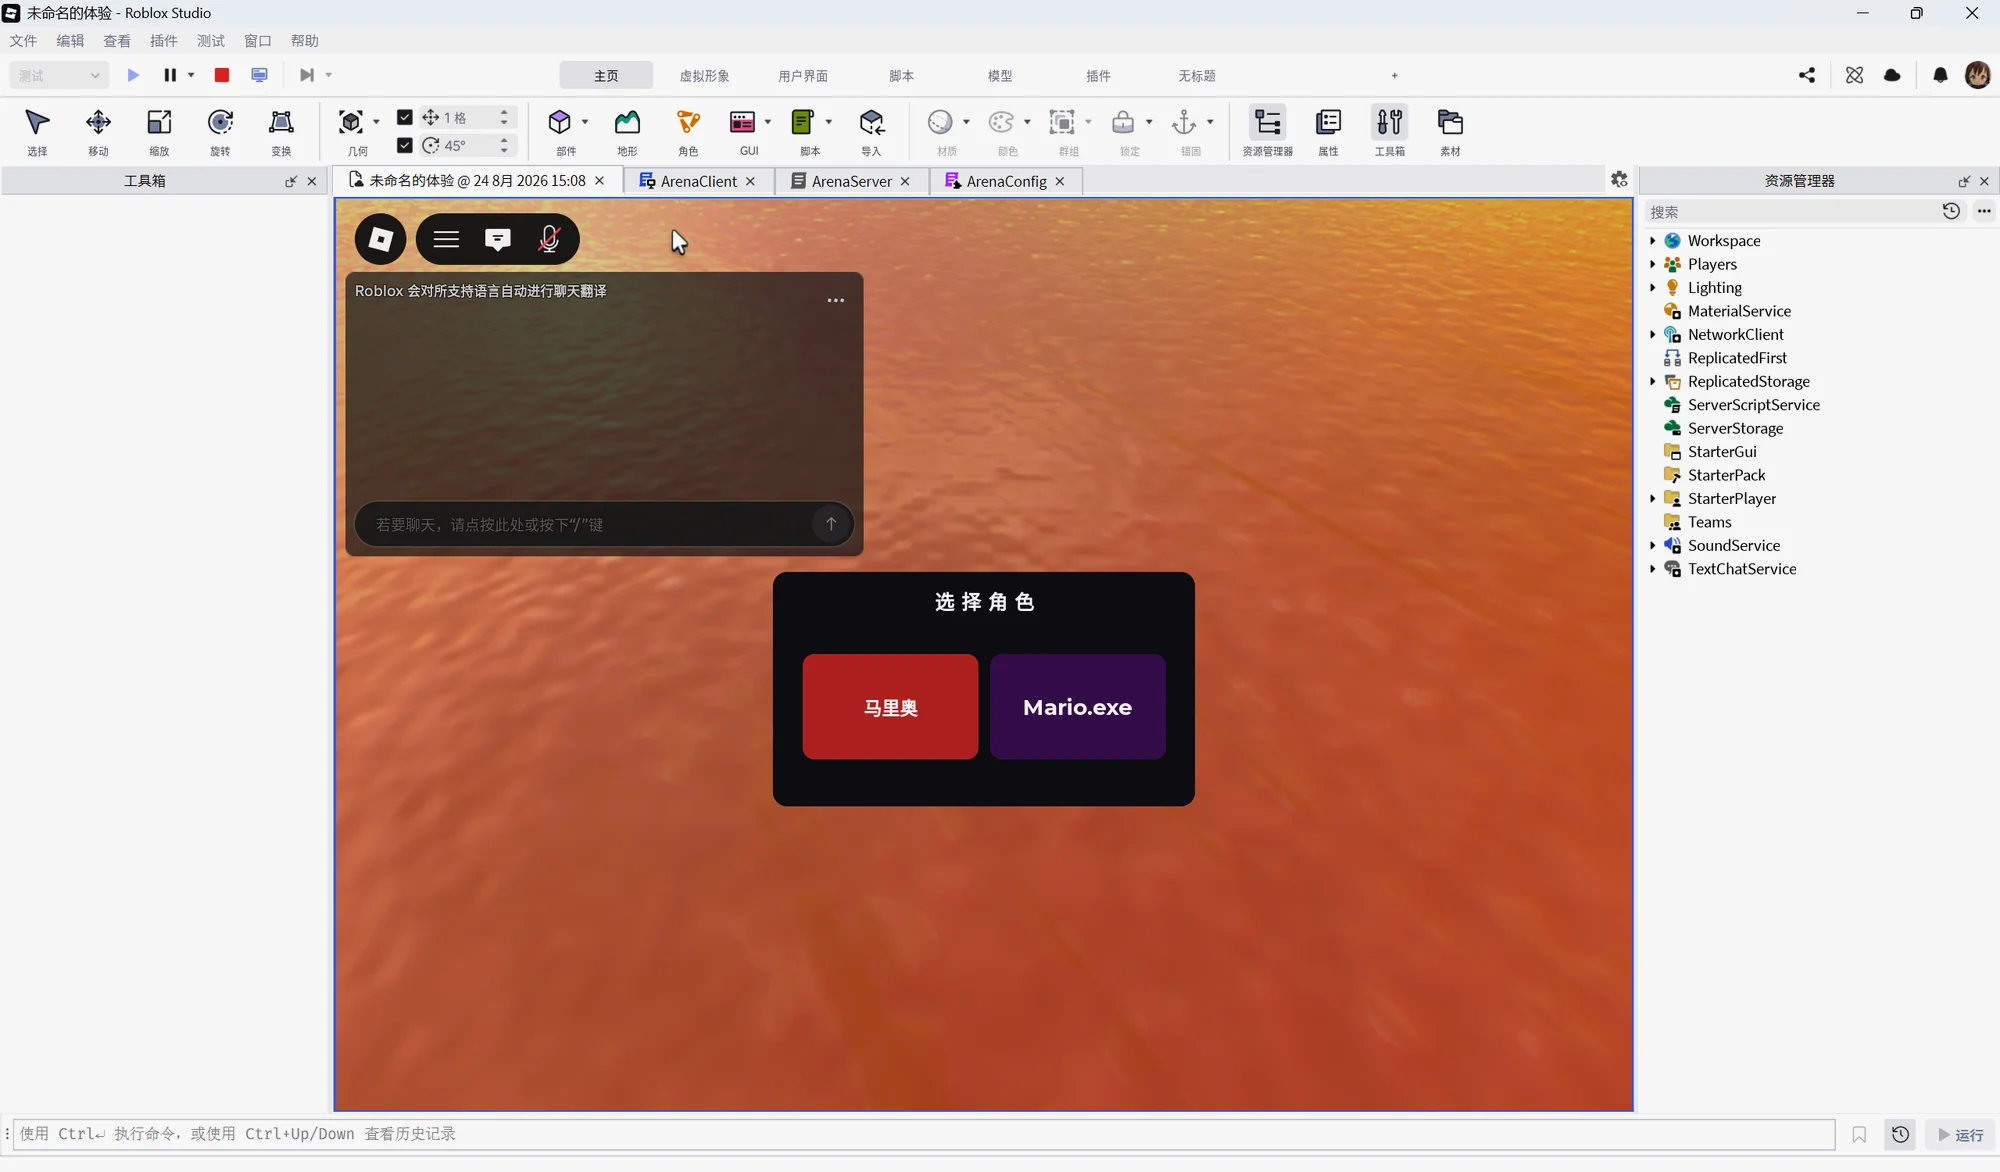The width and height of the screenshot is (2000, 1172).
Task: Open the 素材 (Assets) manager
Action: coord(1450,131)
